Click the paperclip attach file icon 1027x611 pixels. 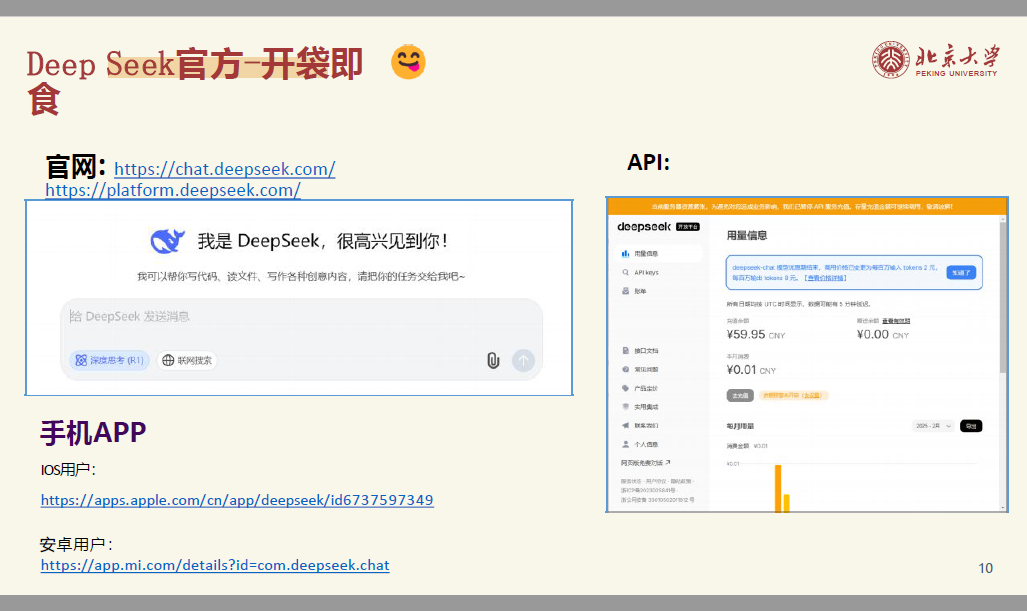click(493, 360)
